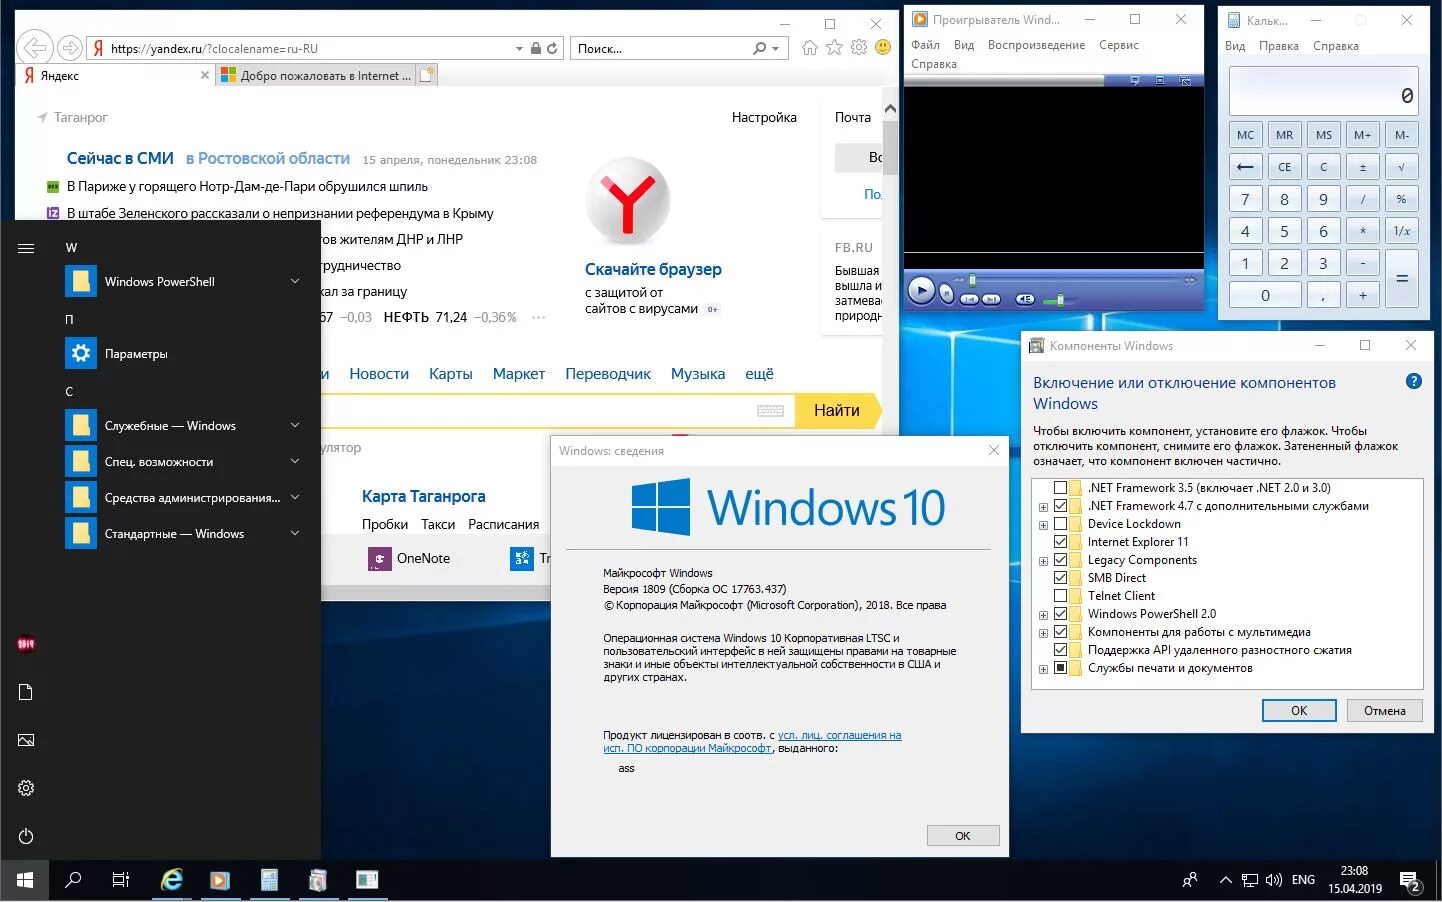The width and height of the screenshot is (1442, 902).
Task: Open the Сервис menu in media player
Action: tap(1118, 45)
